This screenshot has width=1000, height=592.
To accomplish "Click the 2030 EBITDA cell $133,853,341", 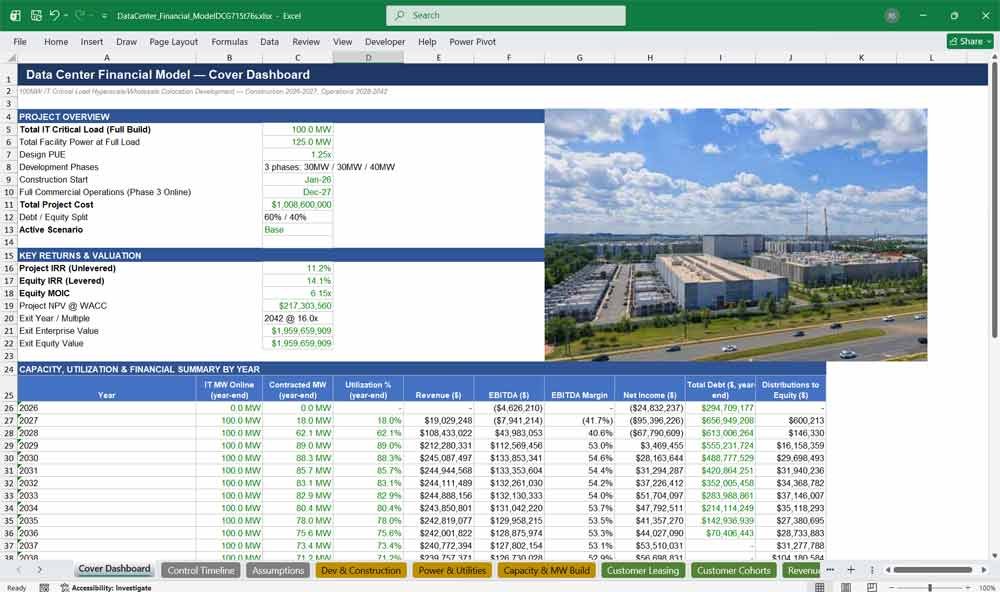I will (509, 458).
